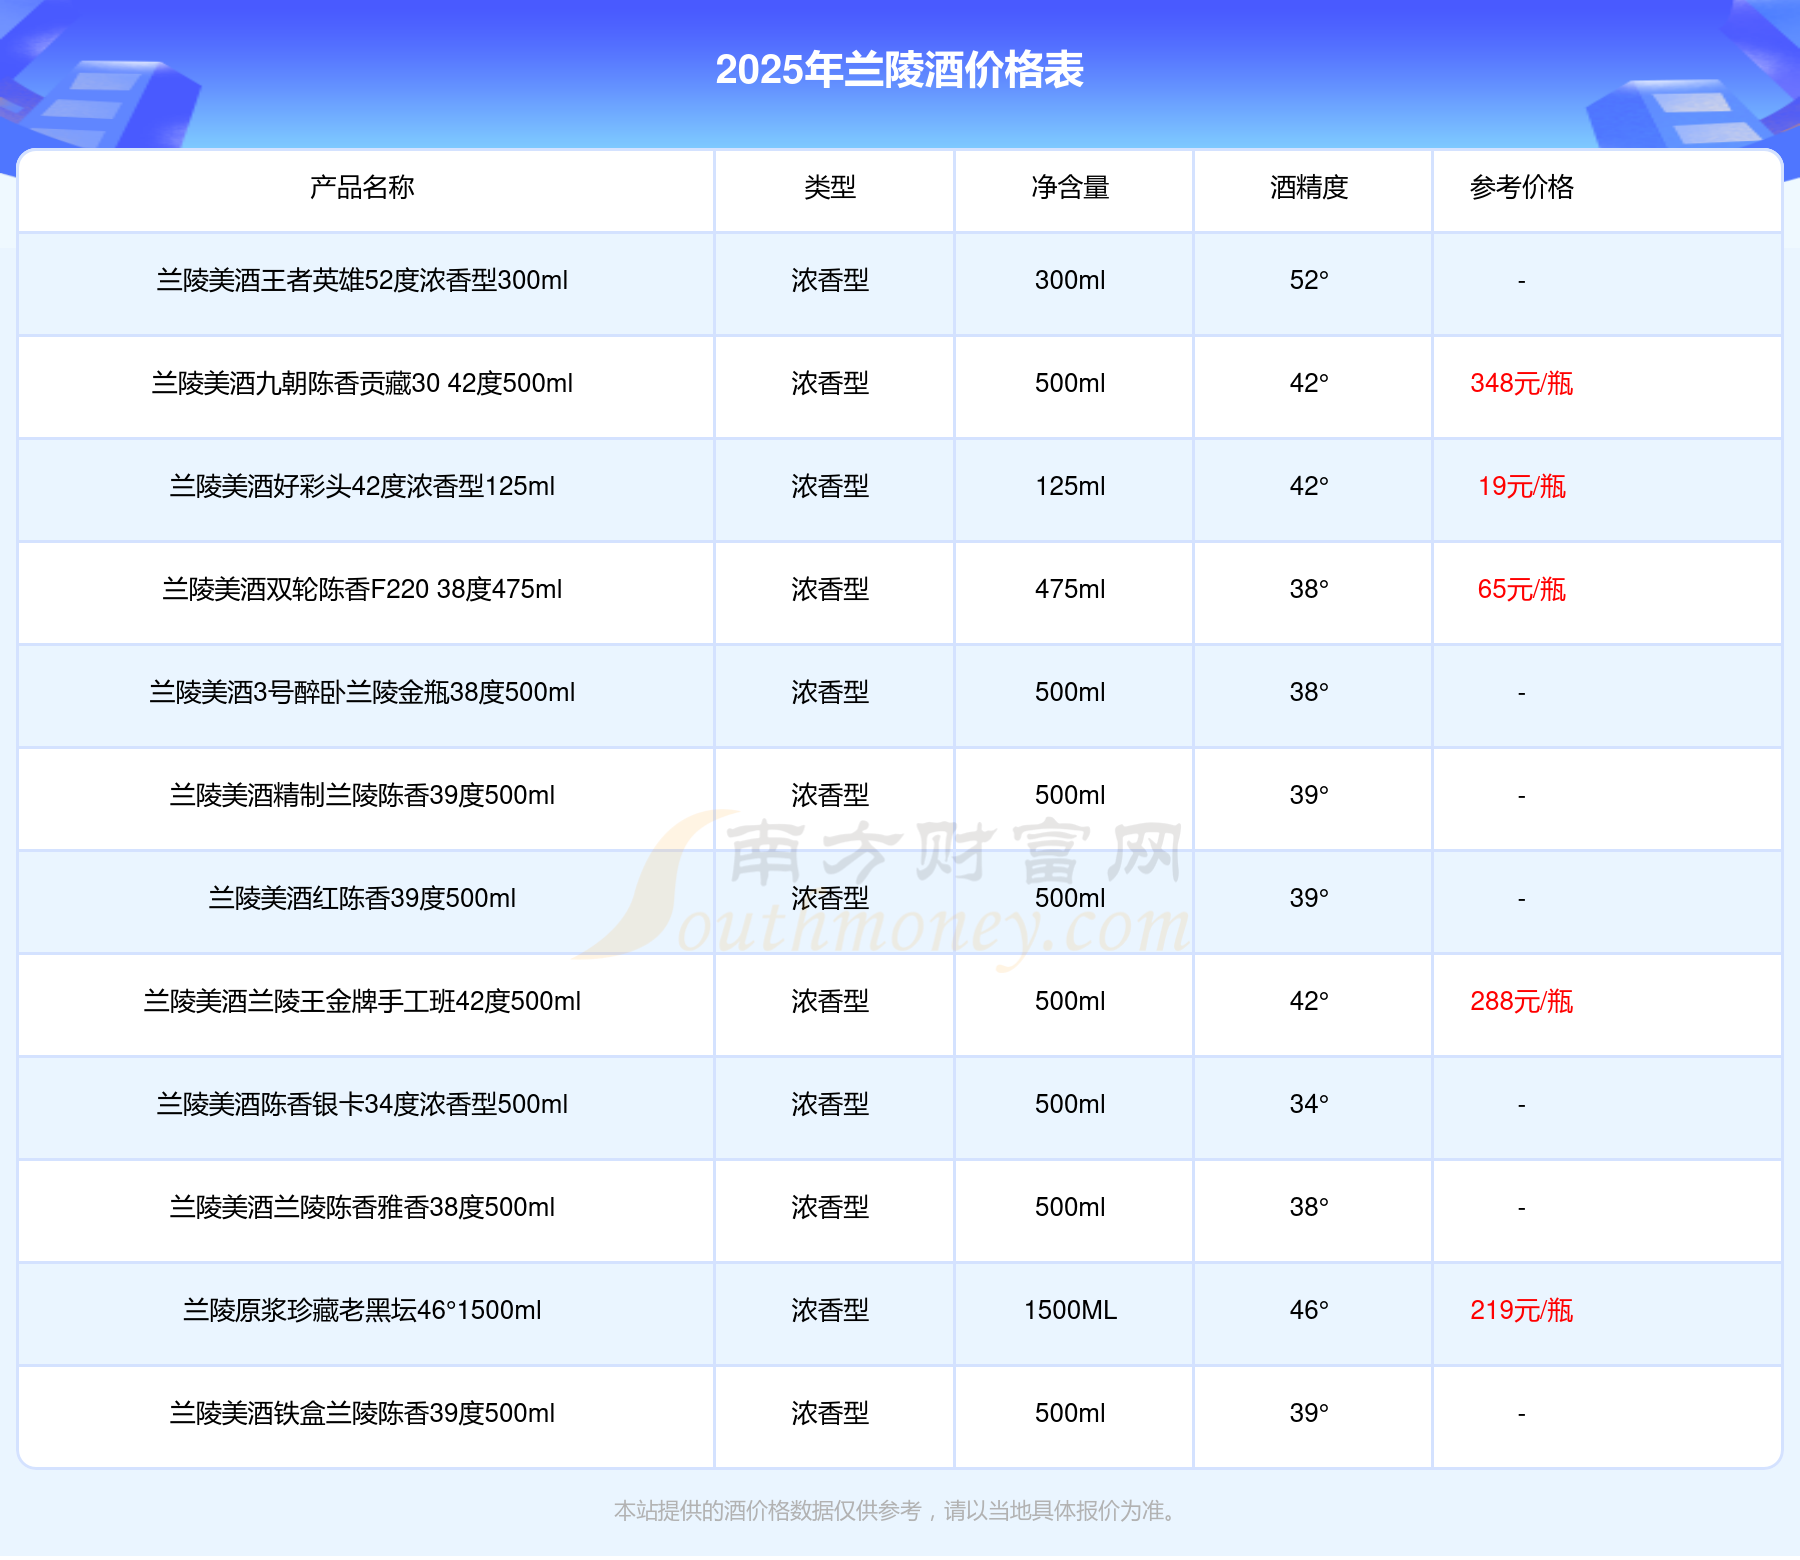Image resolution: width=1800 pixels, height=1560 pixels.
Task: Click 42° in the 兰陵王金牌手工班 row
Action: coord(1309,1001)
